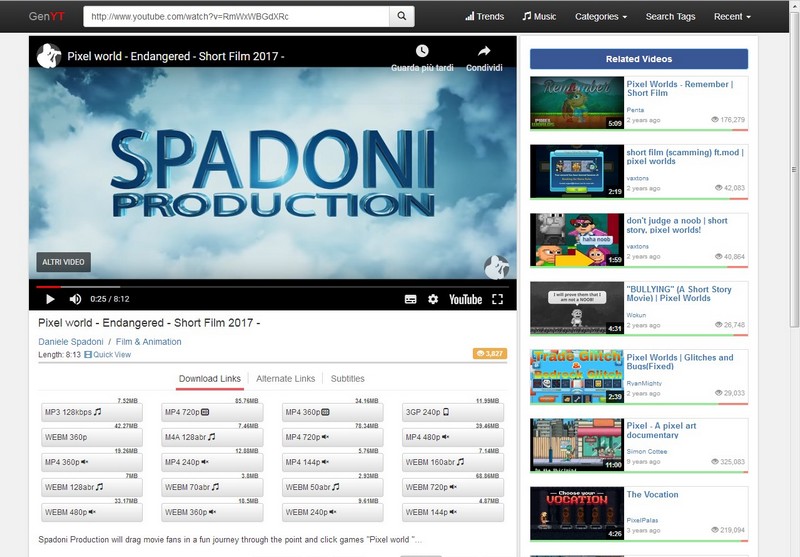The width and height of the screenshot is (800, 557).
Task: Click the search magnifier button
Action: [x=401, y=16]
